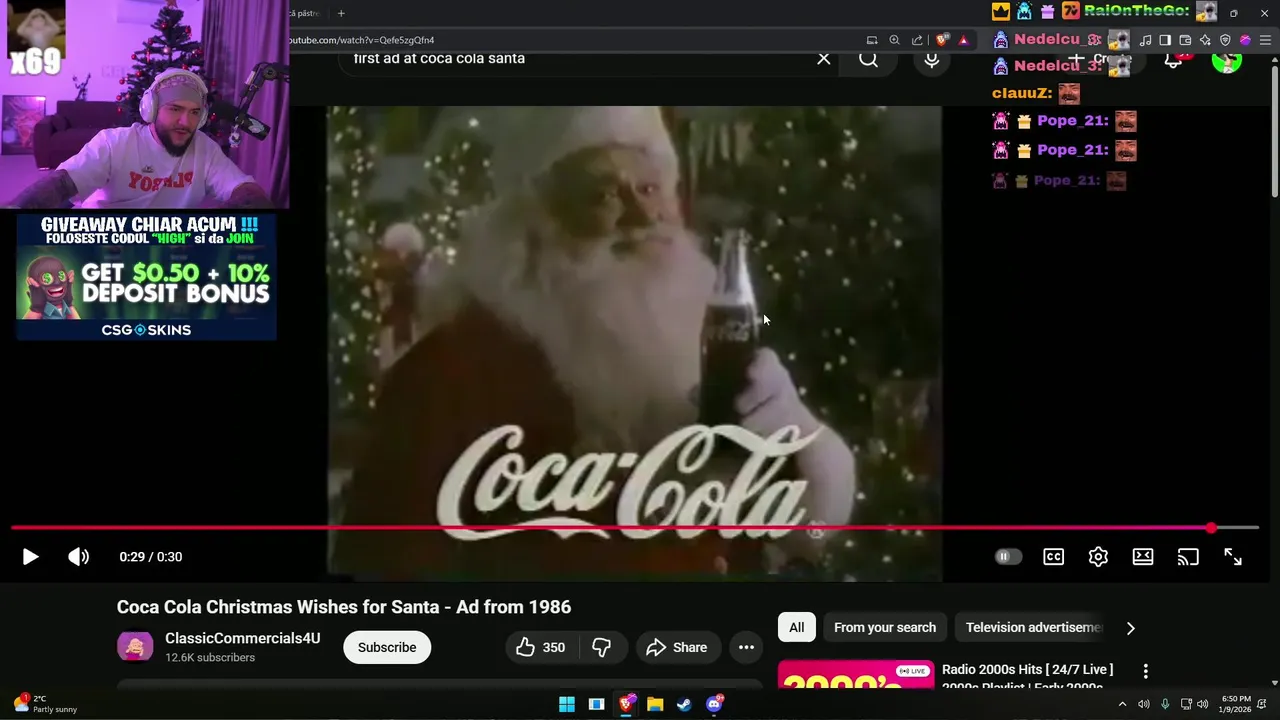
Task: Dislike the Coca Cola video
Action: (x=602, y=647)
